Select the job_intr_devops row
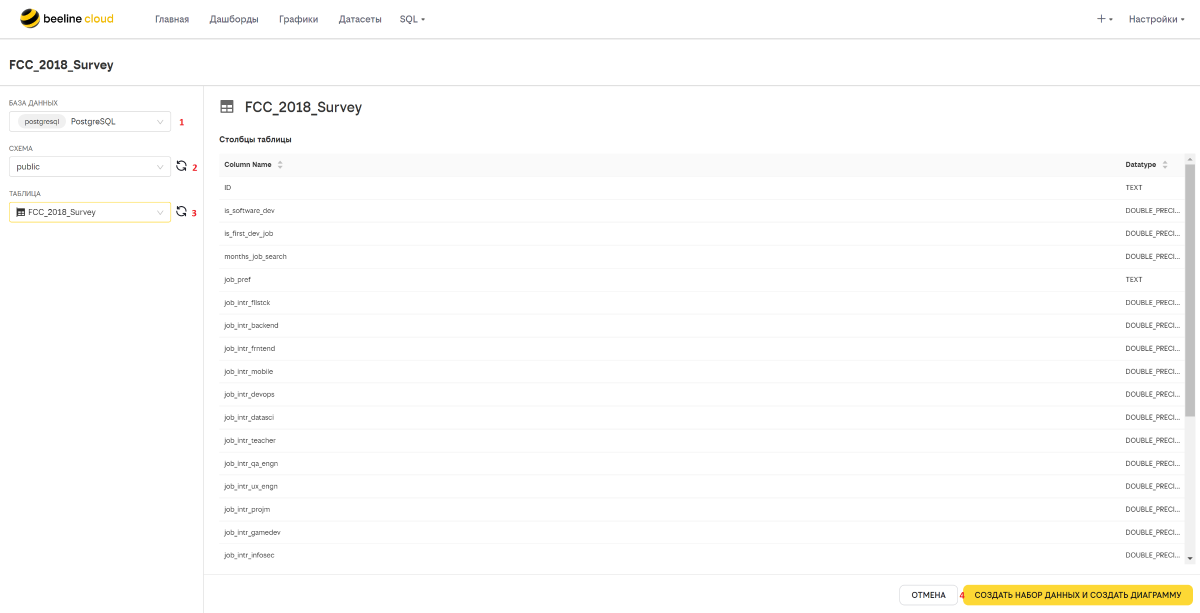Screen dimensions: 1200x613 (702, 394)
